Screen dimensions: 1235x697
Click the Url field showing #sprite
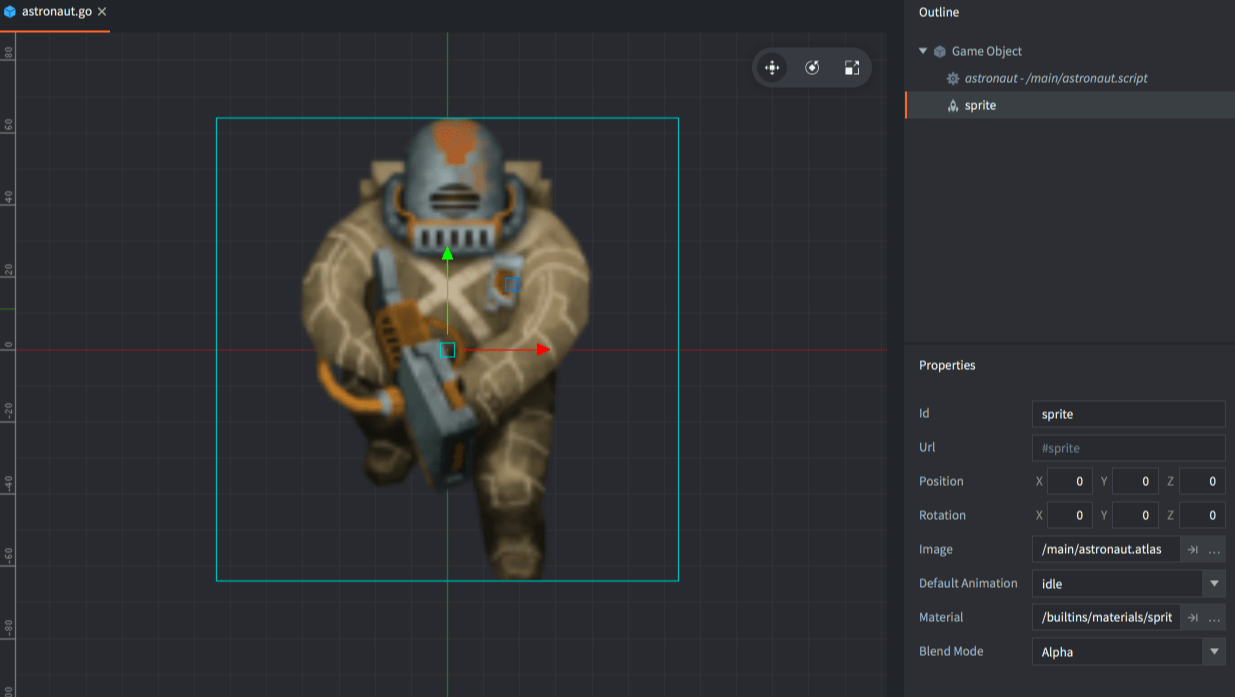[1128, 448]
